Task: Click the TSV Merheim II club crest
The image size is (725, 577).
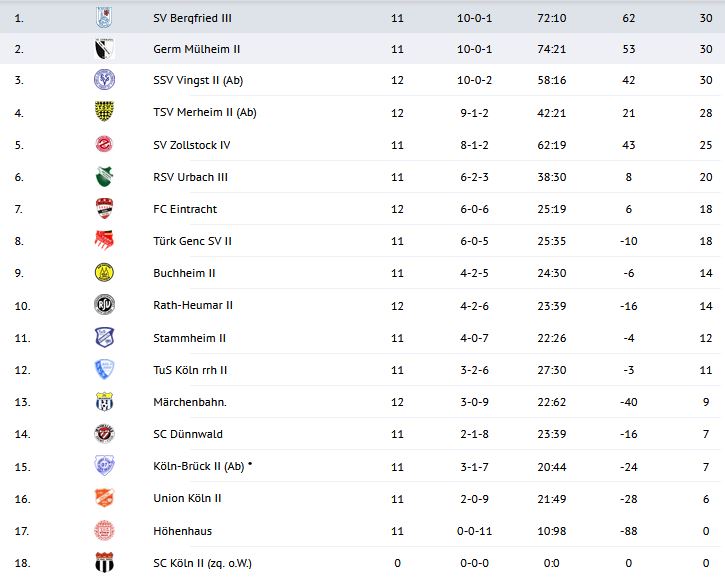Action: point(104,112)
